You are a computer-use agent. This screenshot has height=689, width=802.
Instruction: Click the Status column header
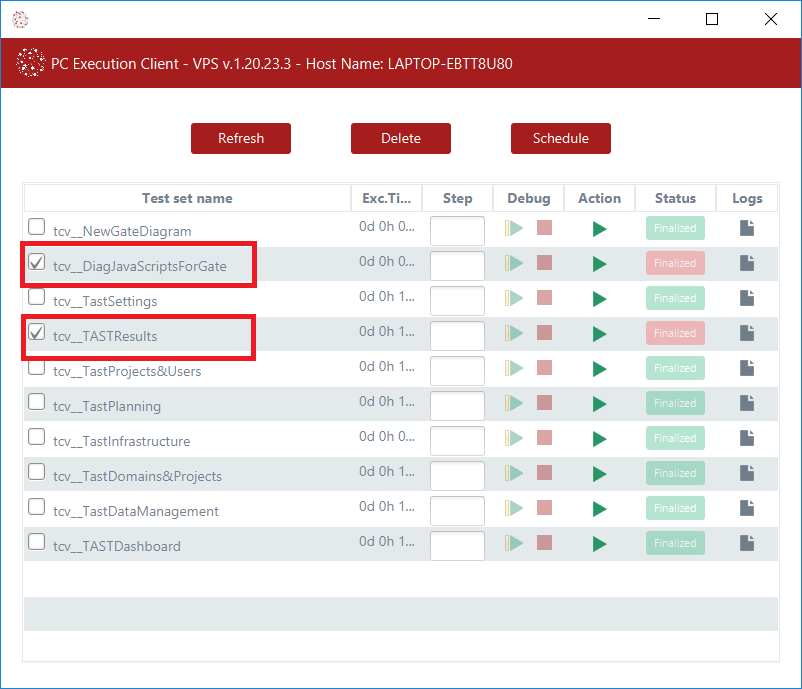click(675, 198)
